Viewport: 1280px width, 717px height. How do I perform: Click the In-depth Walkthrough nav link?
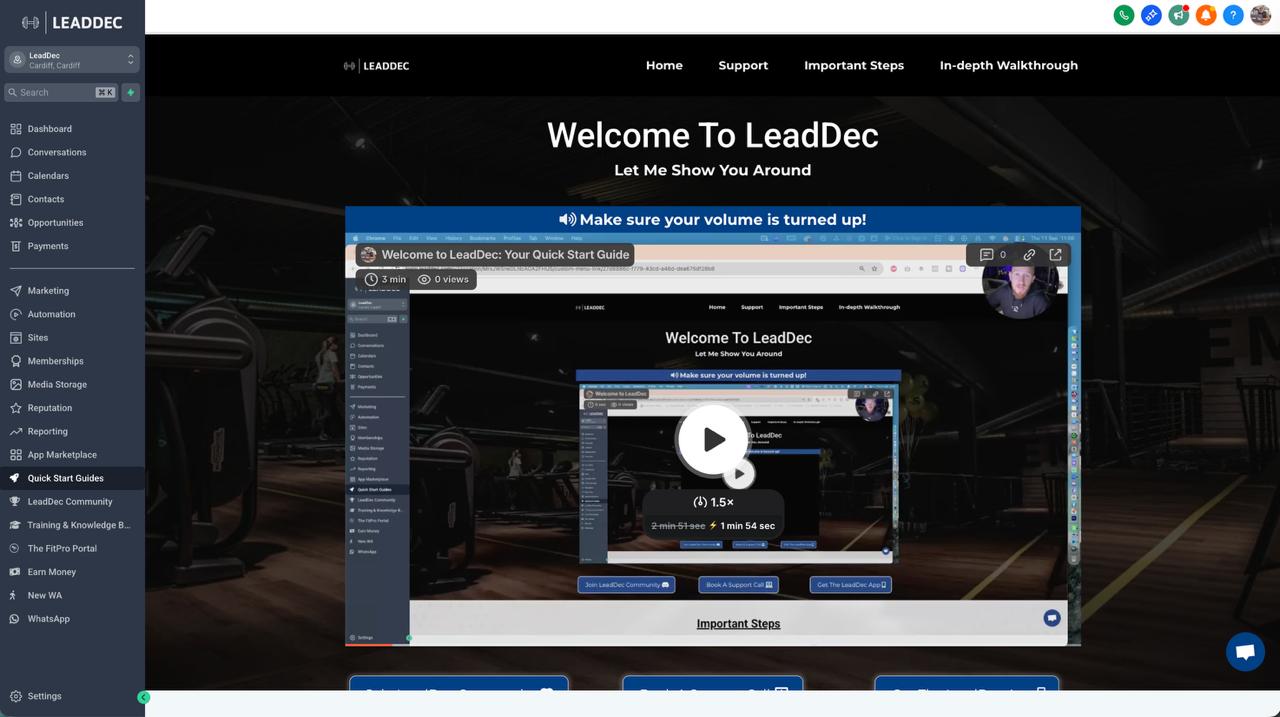point(1009,65)
